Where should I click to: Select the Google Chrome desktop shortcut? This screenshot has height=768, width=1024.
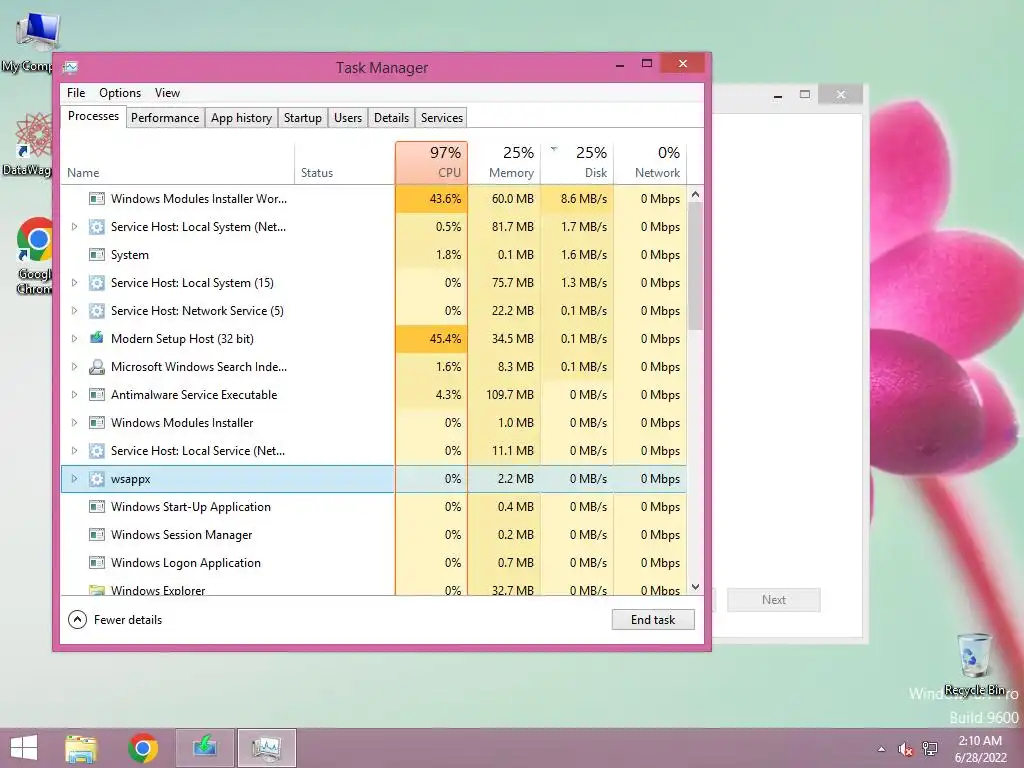pos(35,256)
